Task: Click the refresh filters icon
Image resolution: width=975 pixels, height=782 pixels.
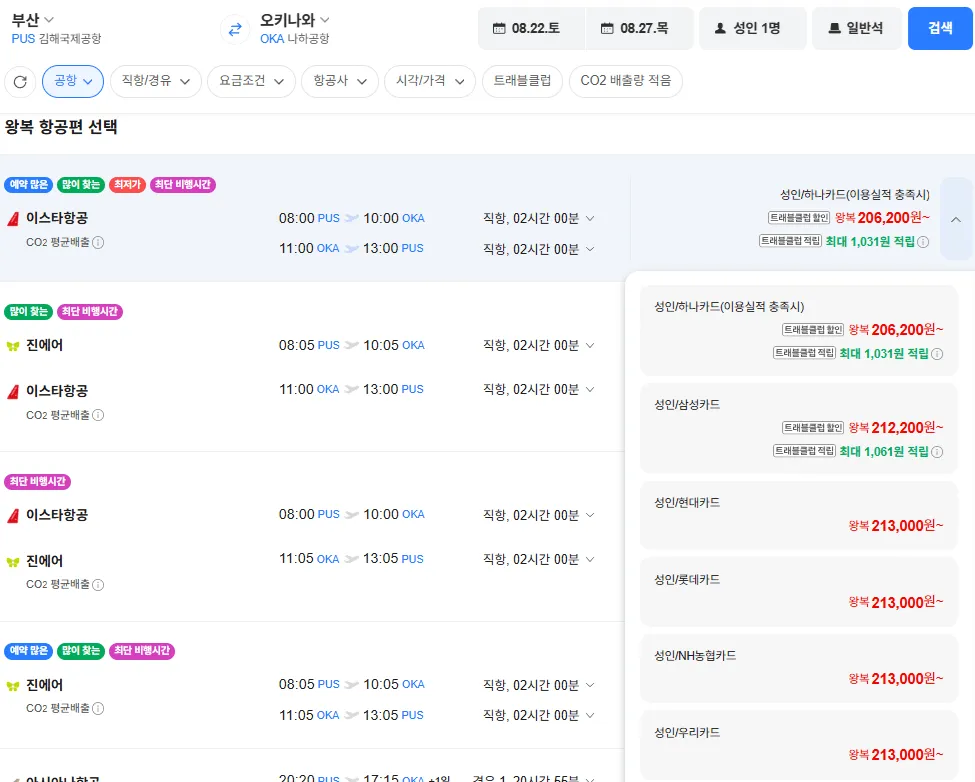Action: click(20, 81)
